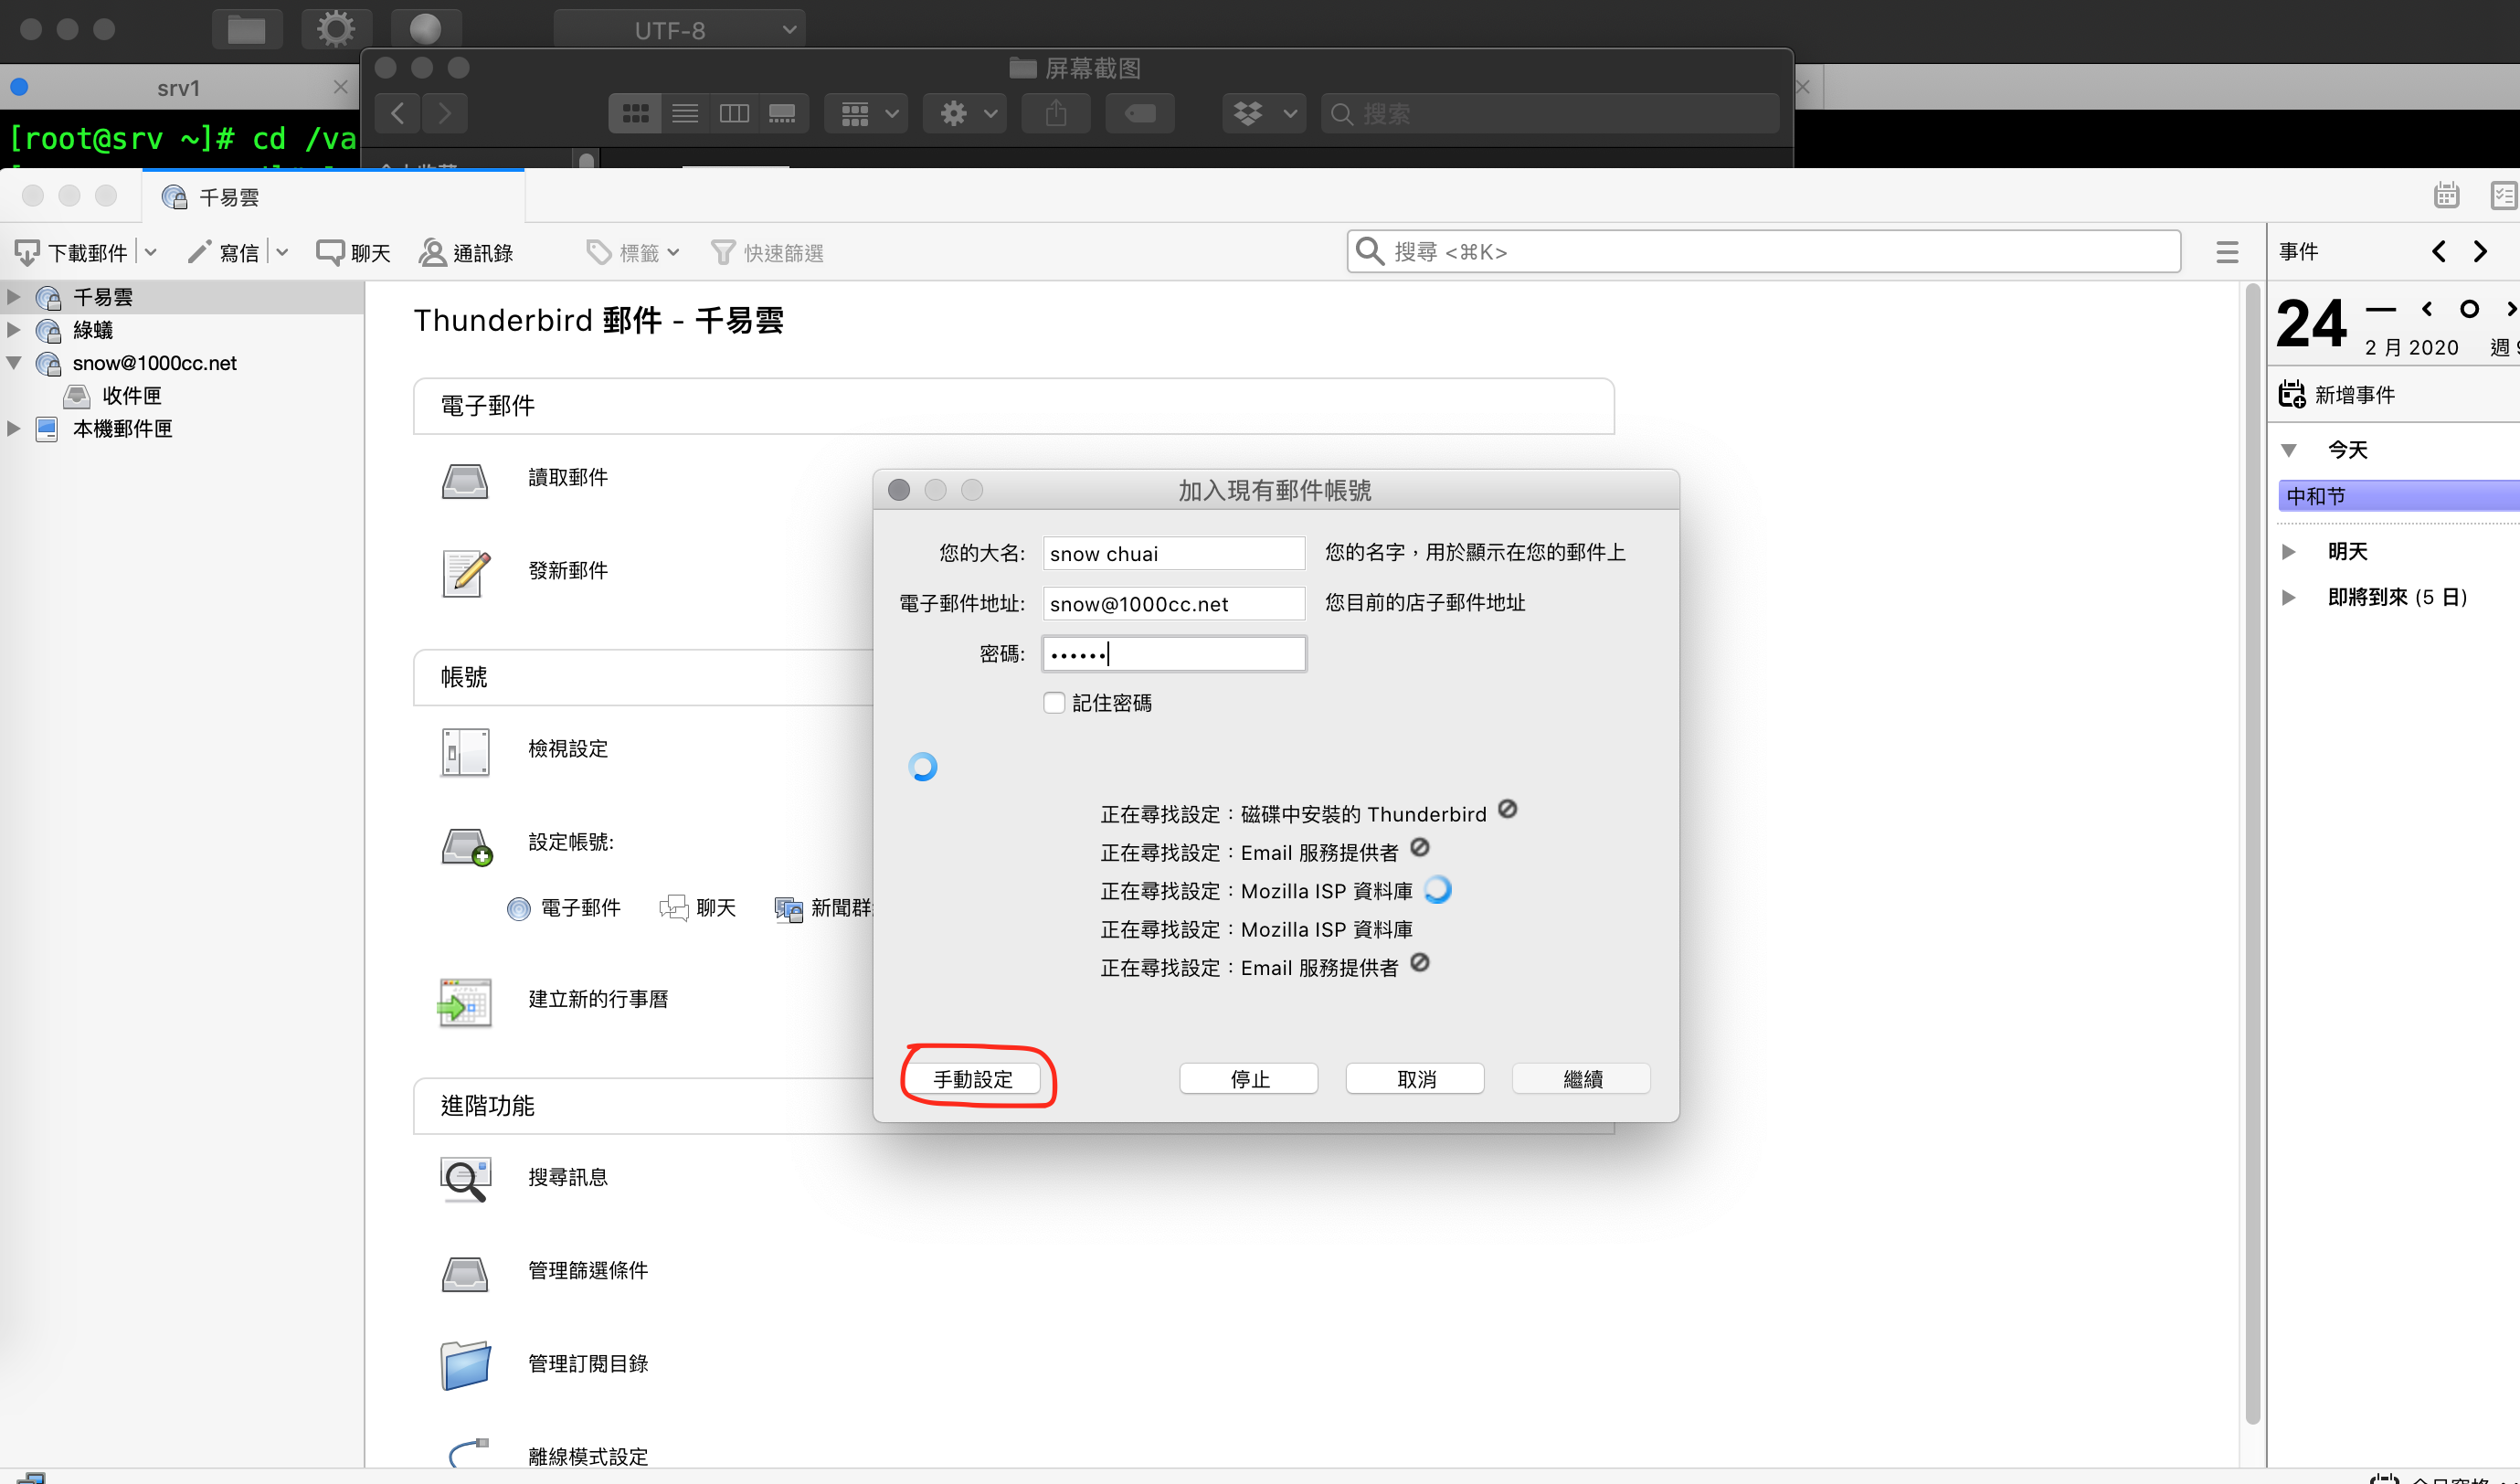
Task: Click the 電子郵件 account setup link
Action: (x=564, y=908)
